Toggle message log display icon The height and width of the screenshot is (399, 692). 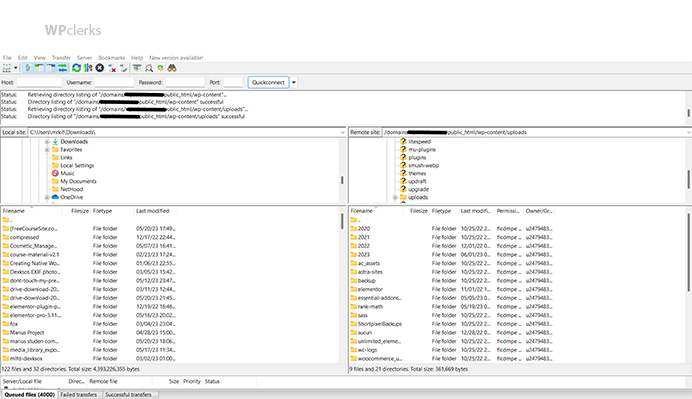pos(28,68)
